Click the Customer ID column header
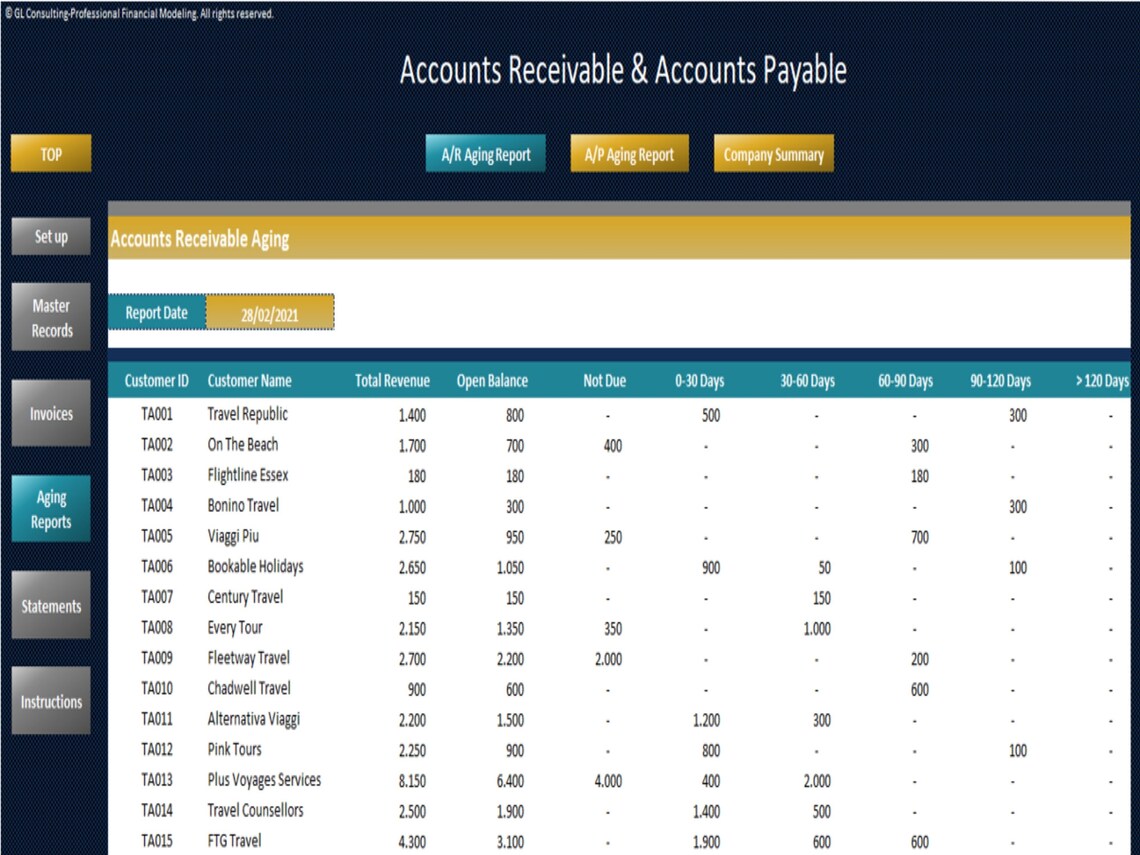The height and width of the screenshot is (855, 1140). tap(156, 380)
